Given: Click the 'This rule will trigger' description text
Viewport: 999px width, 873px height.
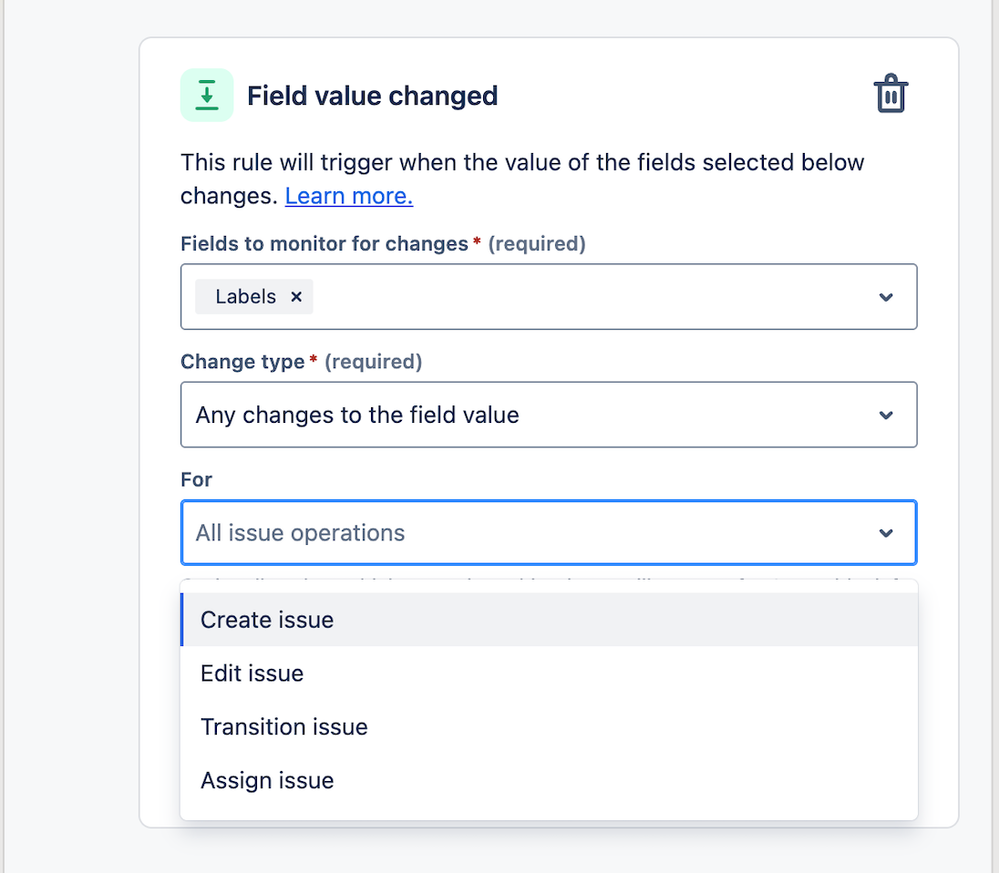Looking at the screenshot, I should (x=522, y=163).
